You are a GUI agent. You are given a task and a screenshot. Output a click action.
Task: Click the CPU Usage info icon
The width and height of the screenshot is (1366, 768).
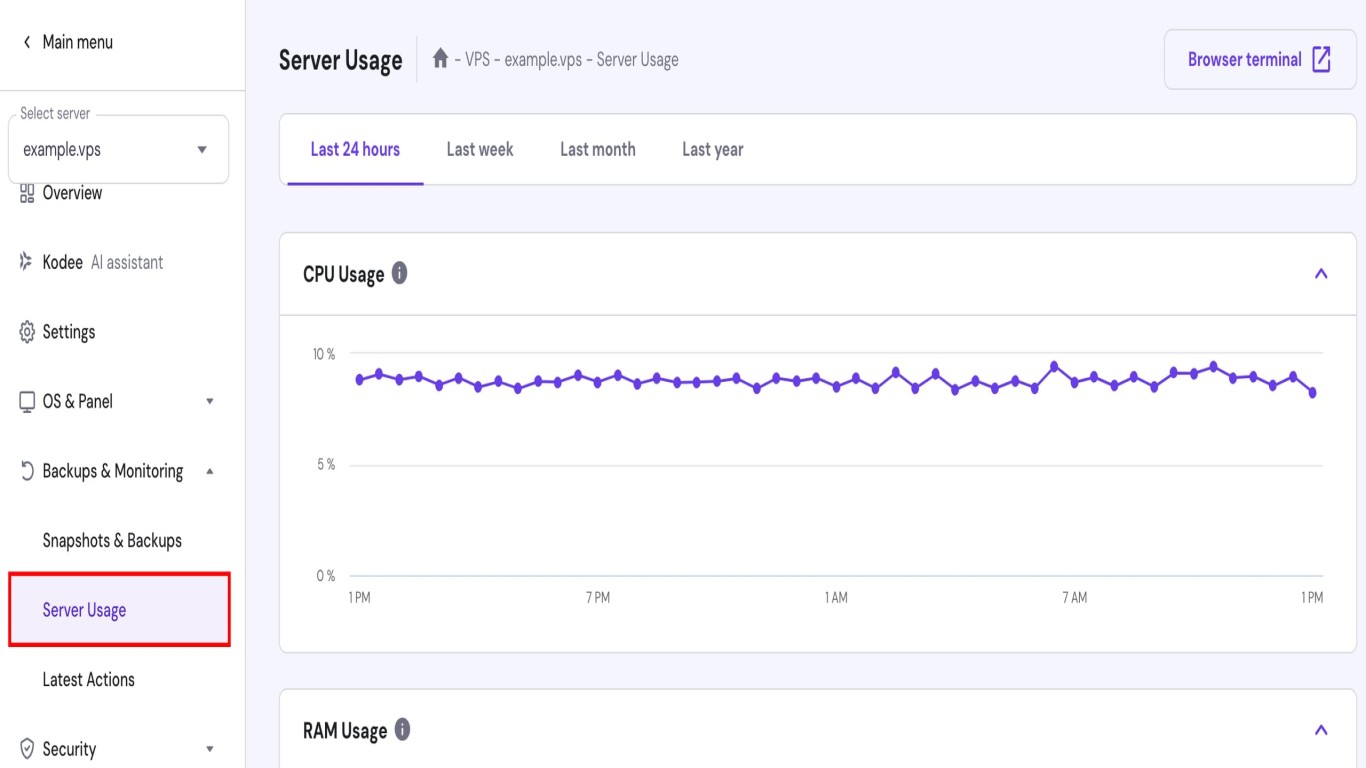tap(399, 273)
